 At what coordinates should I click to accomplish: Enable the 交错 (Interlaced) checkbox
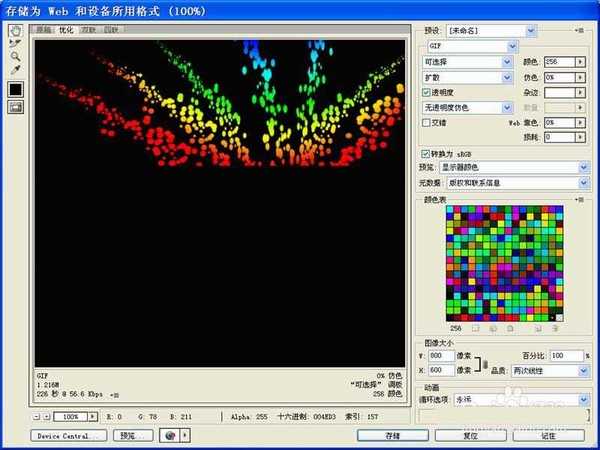coord(427,122)
